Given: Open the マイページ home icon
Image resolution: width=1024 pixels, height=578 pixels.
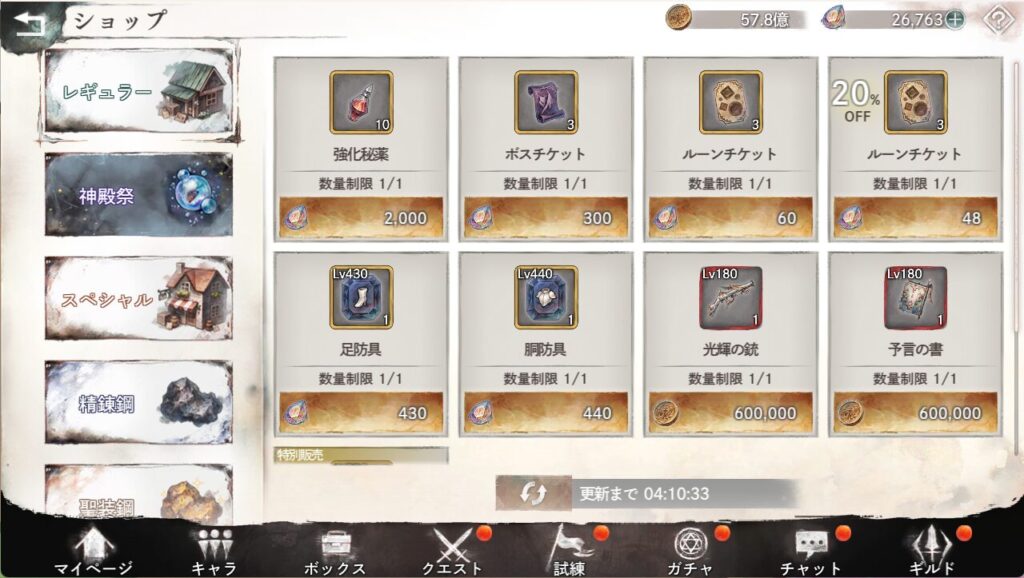Looking at the screenshot, I should (x=94, y=550).
